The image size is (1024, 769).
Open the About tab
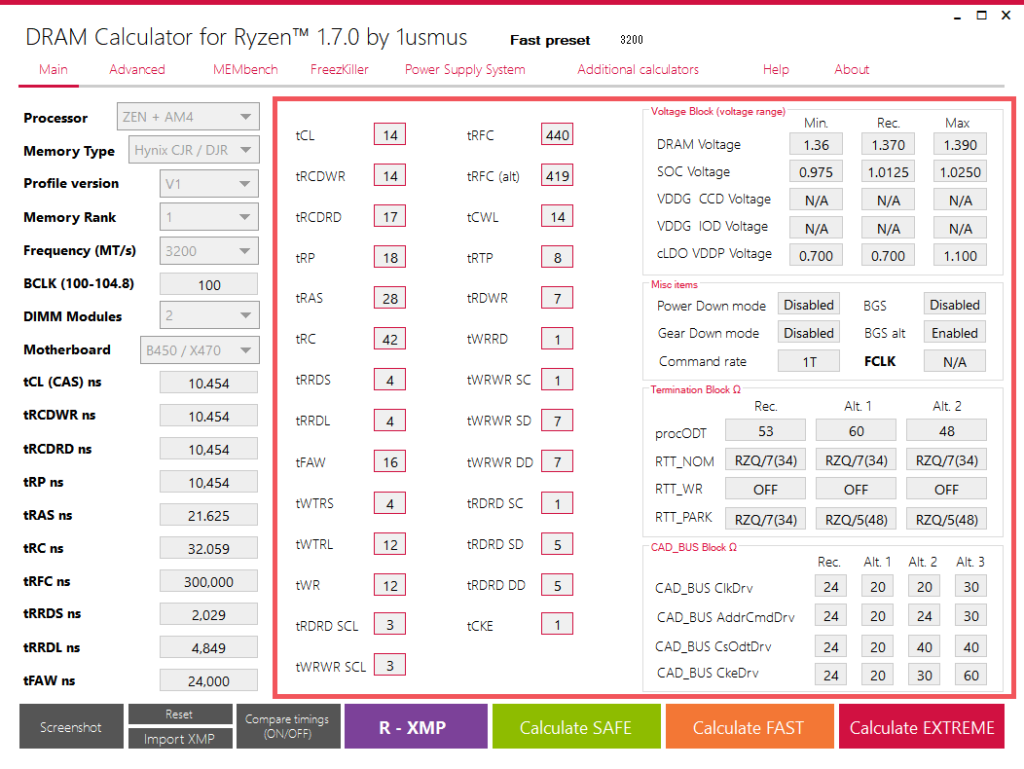pyautogui.click(x=852, y=69)
